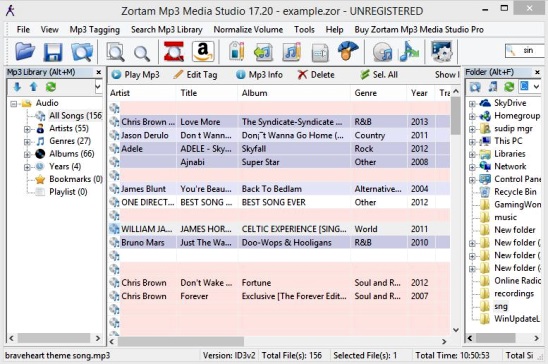Click the red Zortam lookup icon

tap(174, 52)
